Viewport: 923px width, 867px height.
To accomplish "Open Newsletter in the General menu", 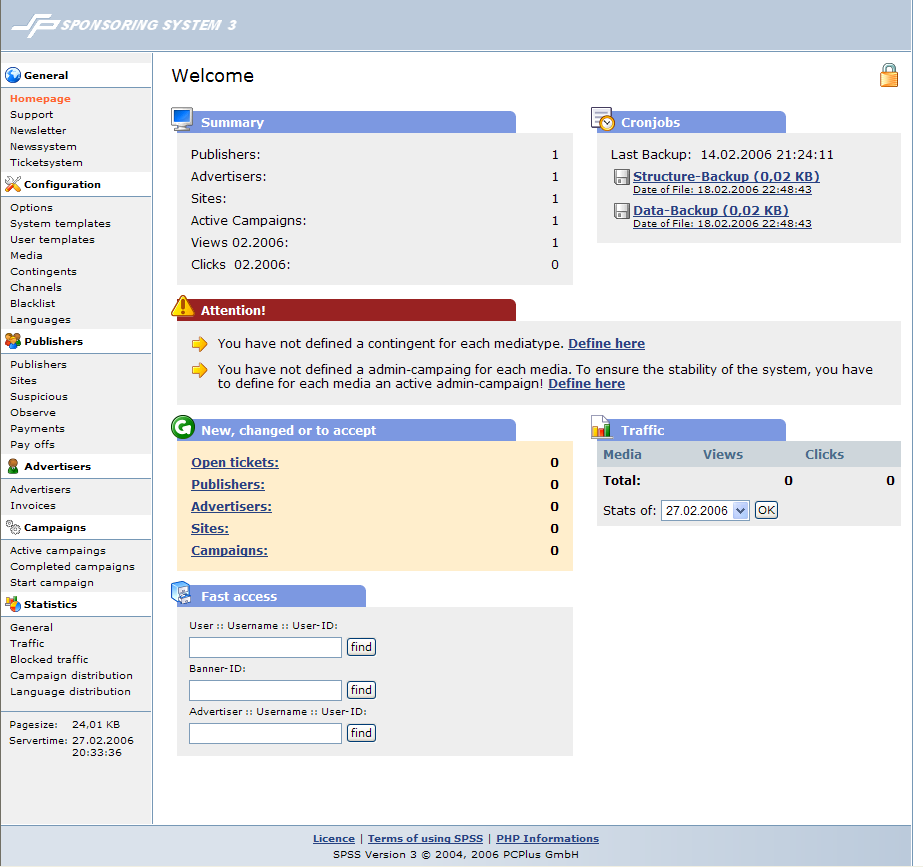I will point(38,131).
